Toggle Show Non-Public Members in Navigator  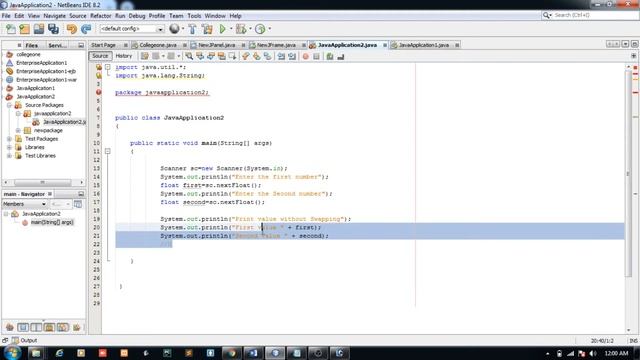49,327
